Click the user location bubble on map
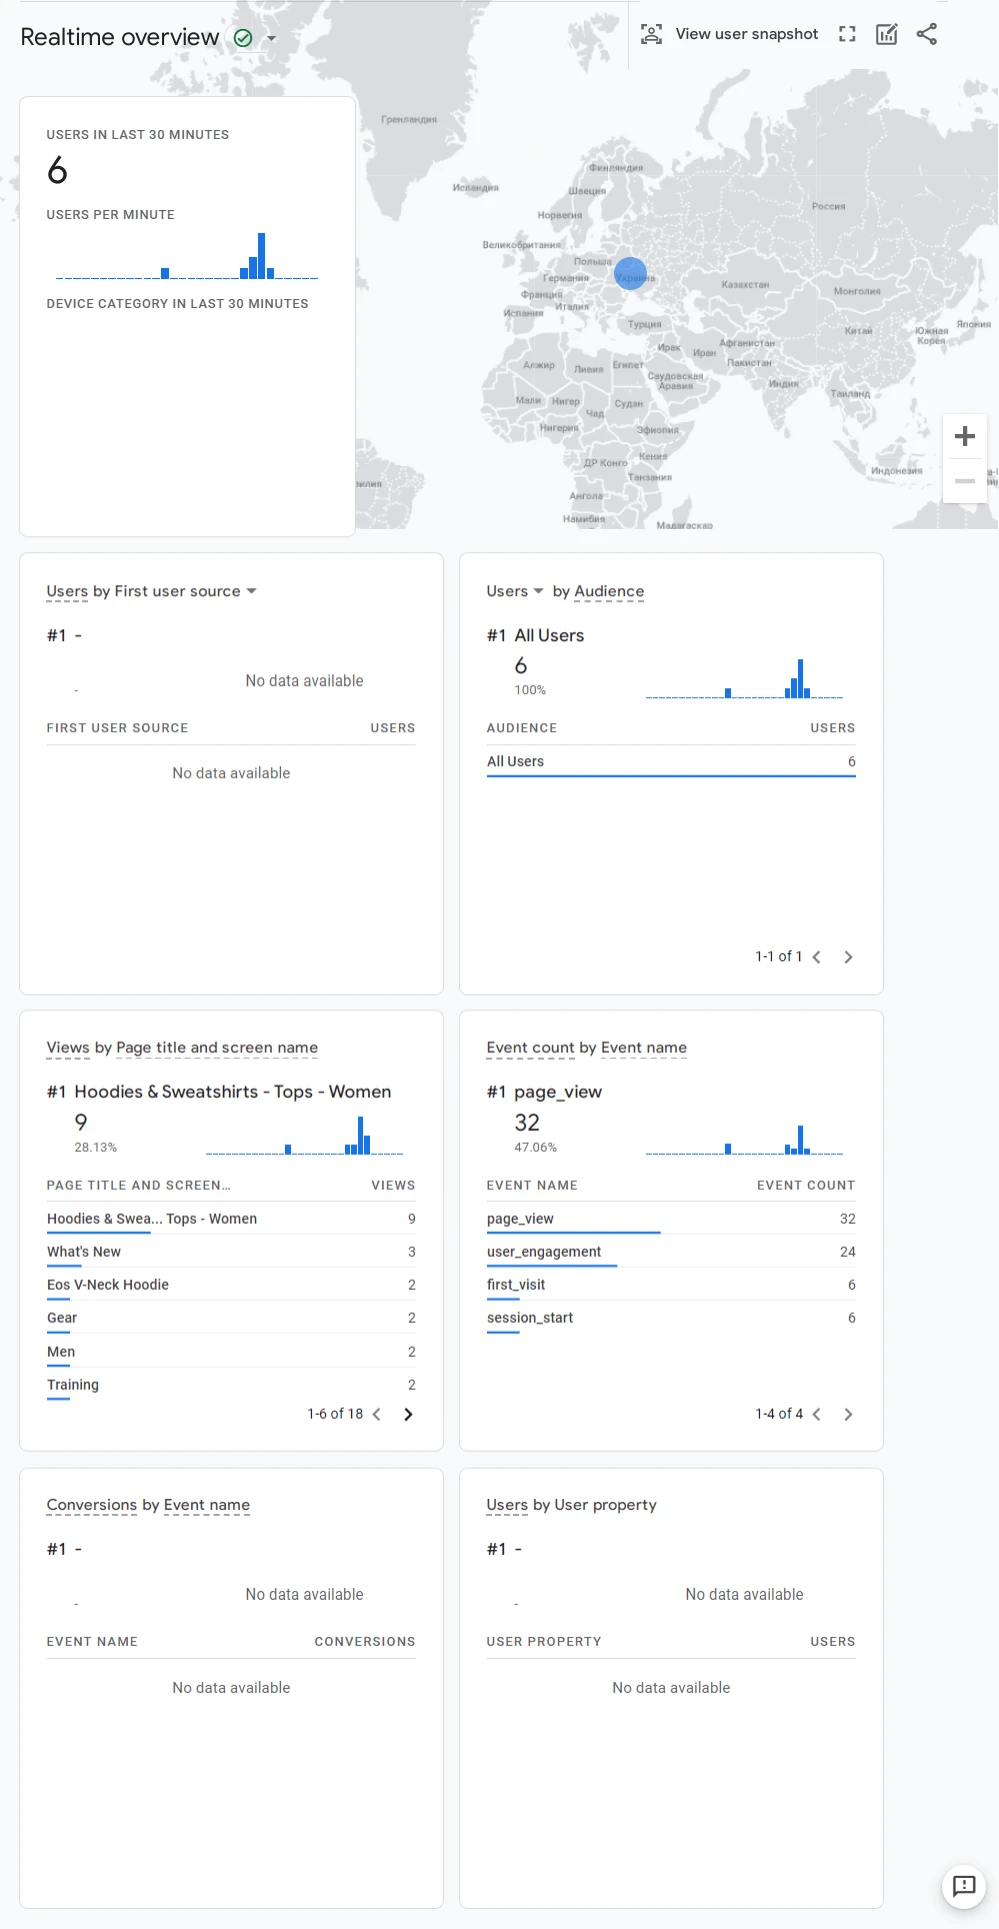The image size is (999, 1929). [630, 273]
